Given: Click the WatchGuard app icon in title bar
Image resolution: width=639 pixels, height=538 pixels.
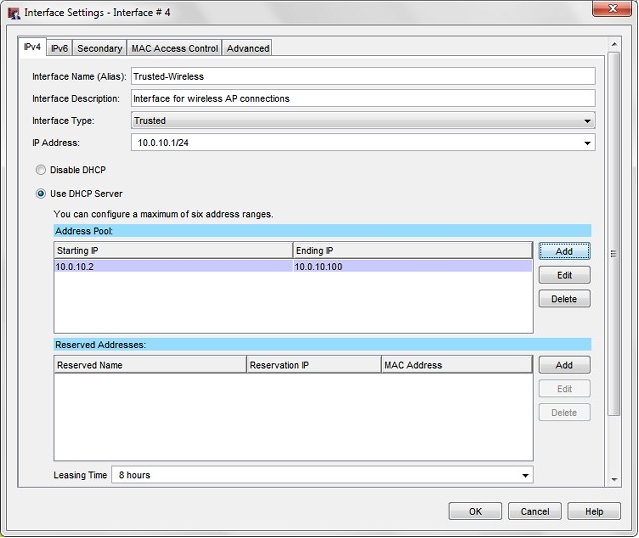Looking at the screenshot, I should coord(14,13).
